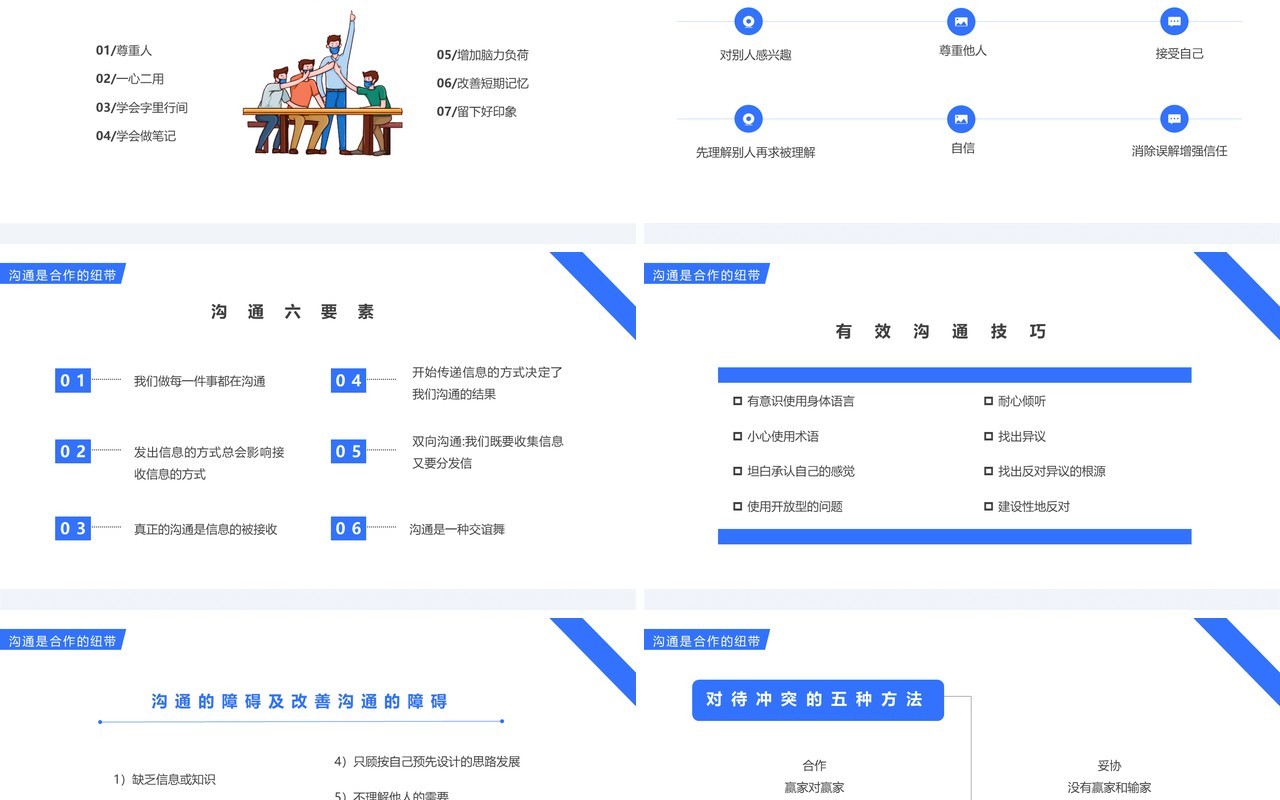Click the text 06/改善短期记忆

[483, 83]
